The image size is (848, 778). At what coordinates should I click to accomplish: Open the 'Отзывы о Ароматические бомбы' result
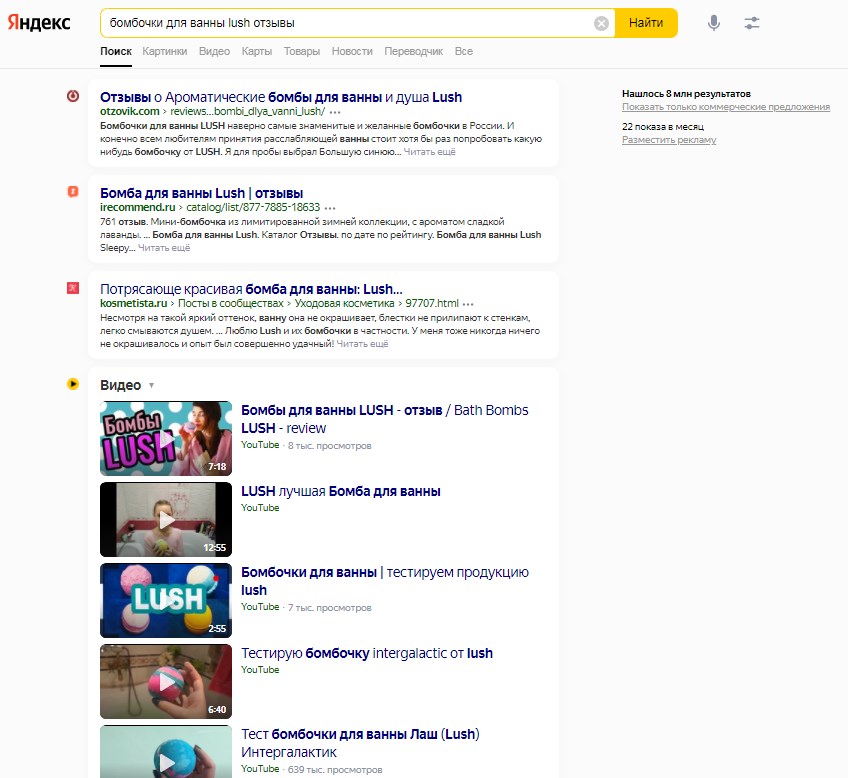click(x=281, y=97)
